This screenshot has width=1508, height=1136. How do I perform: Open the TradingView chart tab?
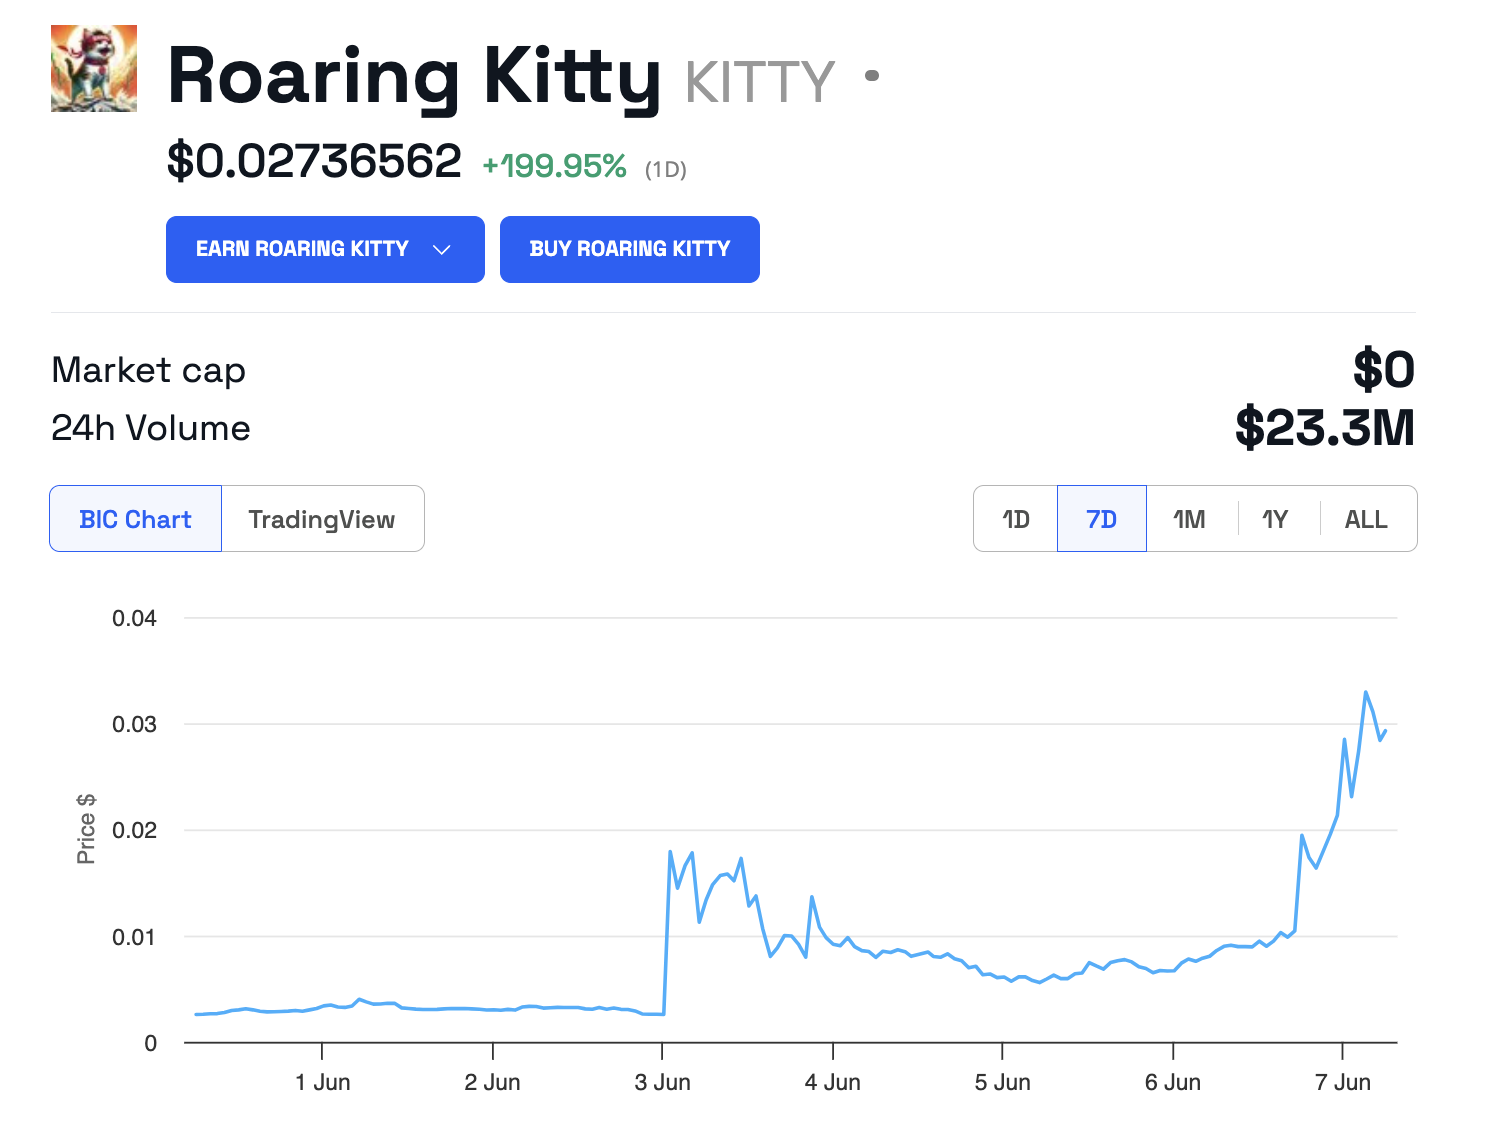(x=322, y=519)
